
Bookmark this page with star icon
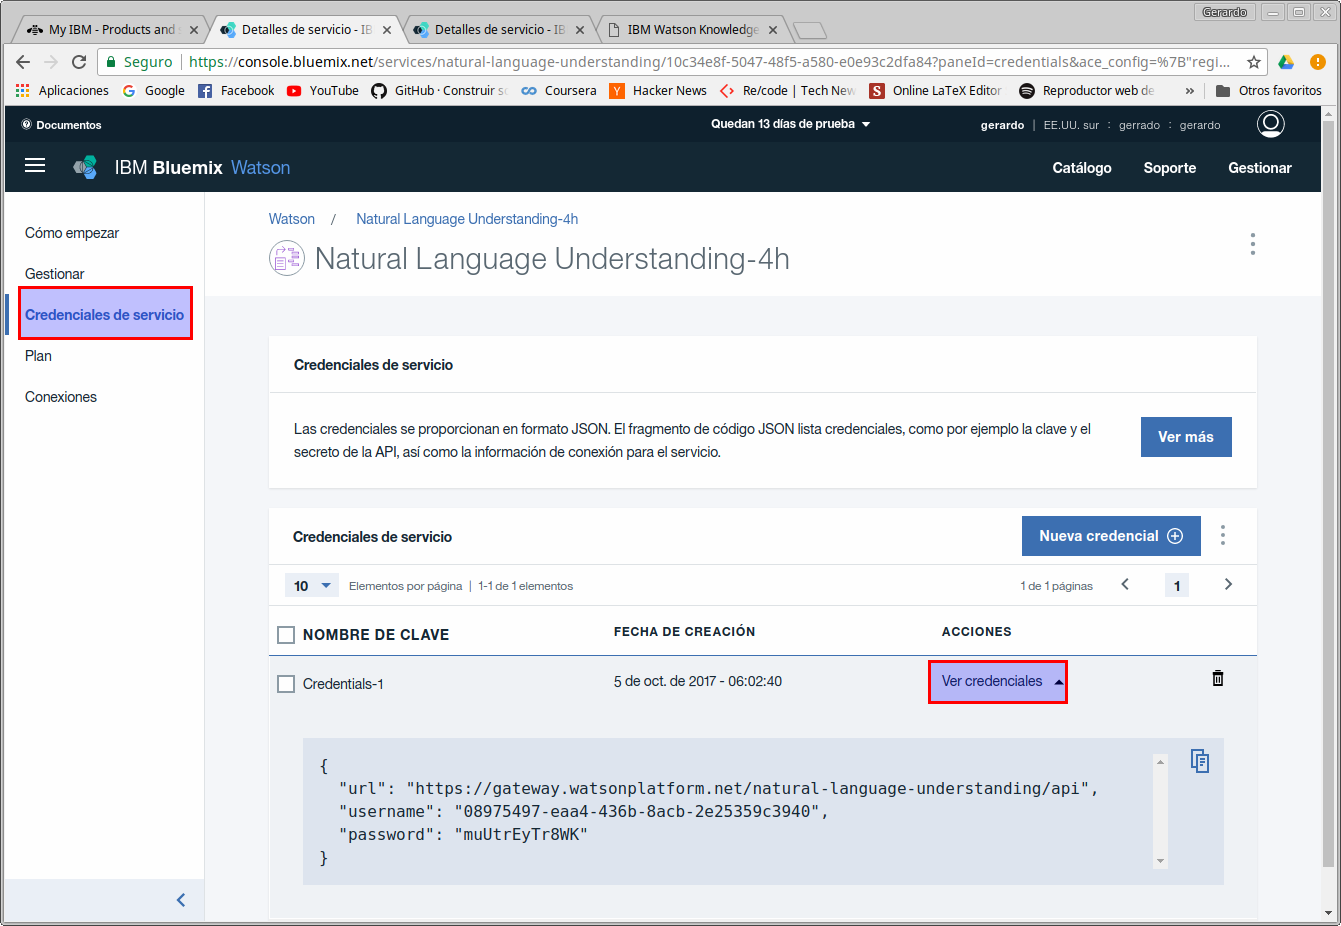click(x=1253, y=62)
